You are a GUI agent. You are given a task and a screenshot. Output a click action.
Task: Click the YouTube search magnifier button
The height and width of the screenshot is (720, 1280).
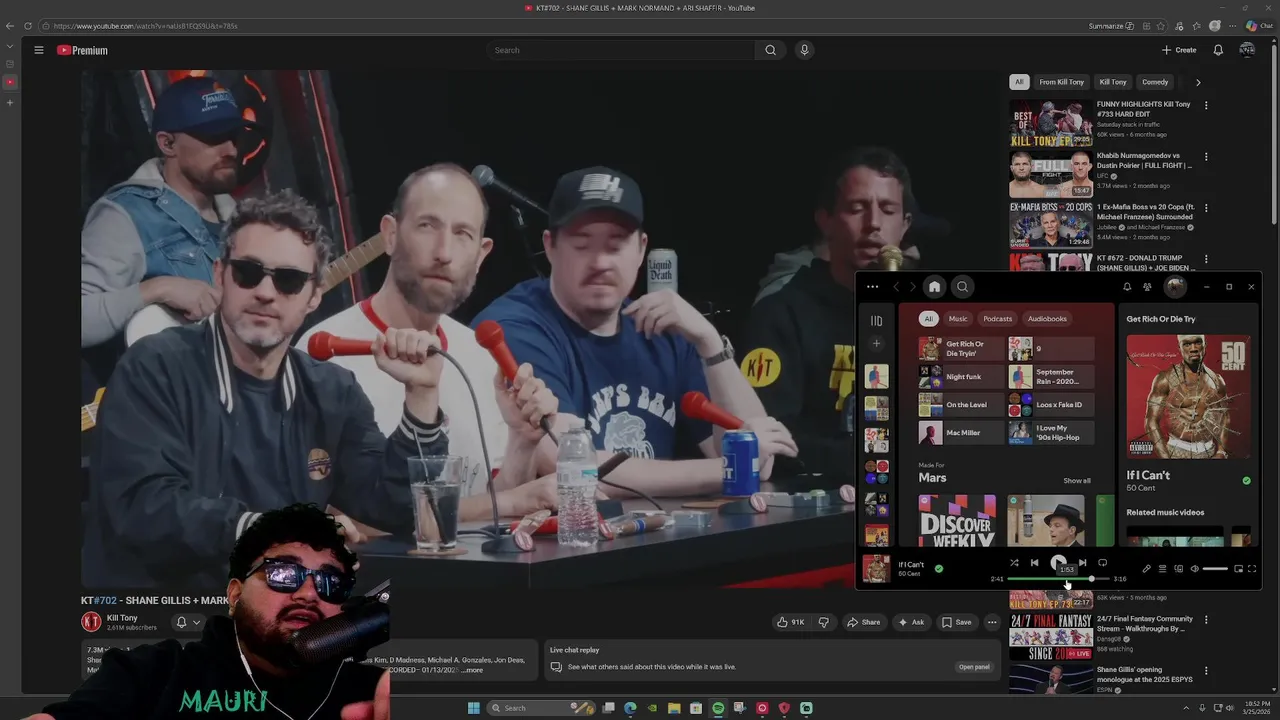coord(770,50)
